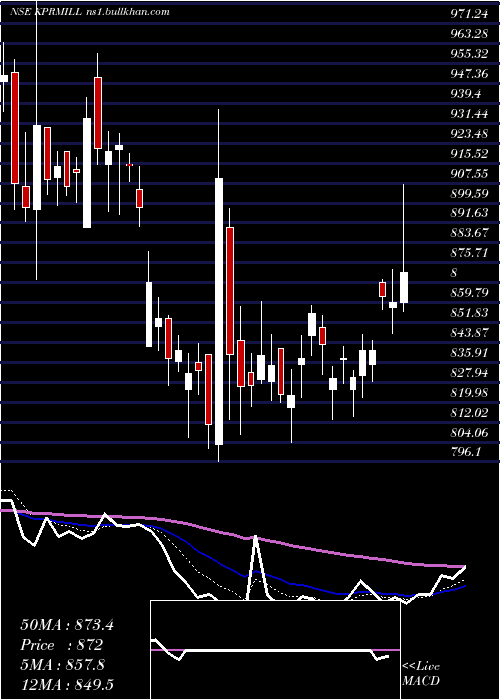The width and height of the screenshot is (500, 700).
Task: Click the MACD inset chart panel
Action: pos(275,650)
